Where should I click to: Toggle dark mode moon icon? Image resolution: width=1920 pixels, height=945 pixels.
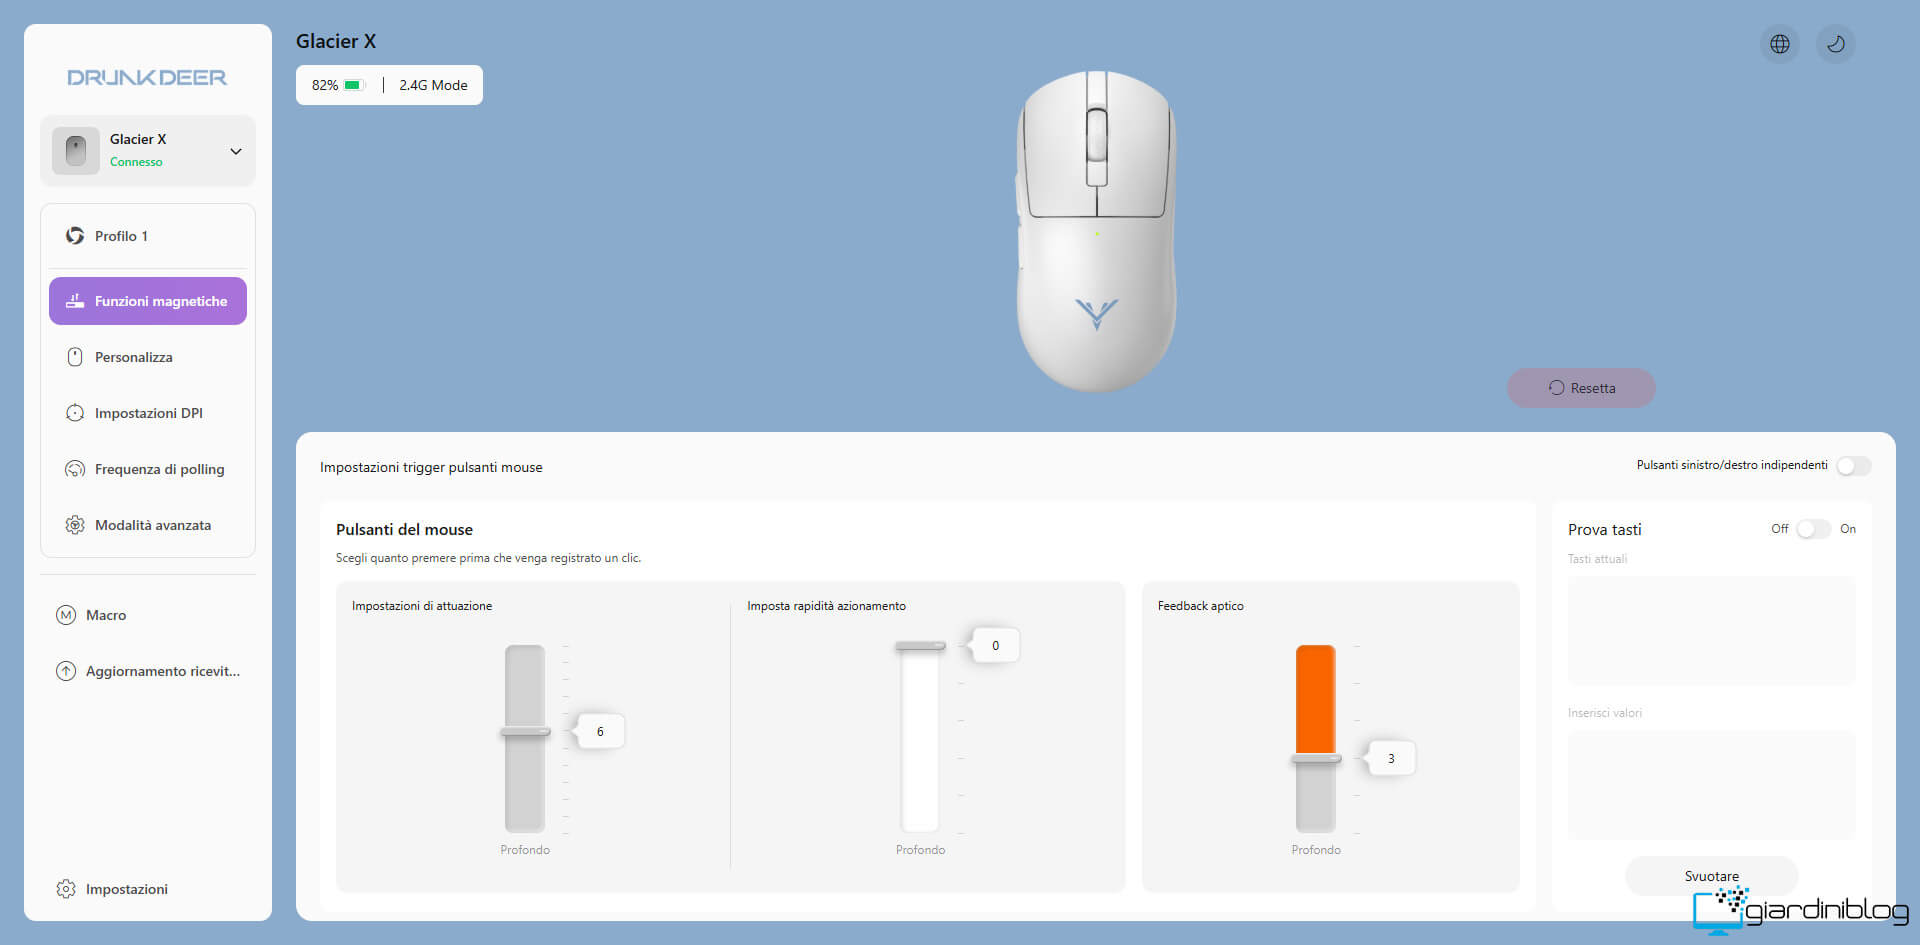pos(1836,44)
